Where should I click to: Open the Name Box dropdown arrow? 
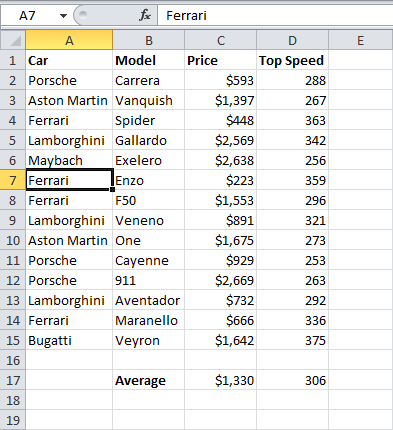pyautogui.click(x=63, y=16)
